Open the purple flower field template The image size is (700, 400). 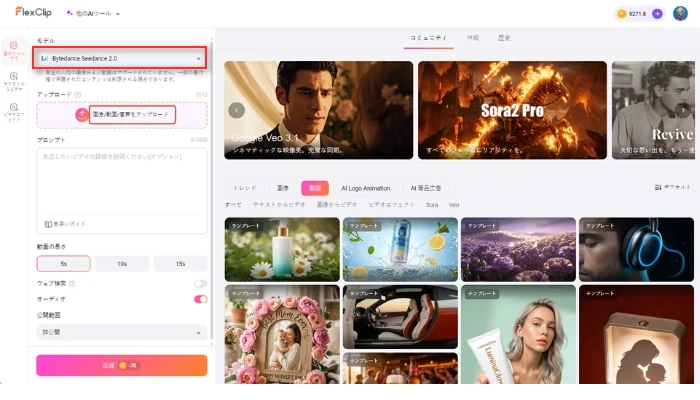point(518,250)
